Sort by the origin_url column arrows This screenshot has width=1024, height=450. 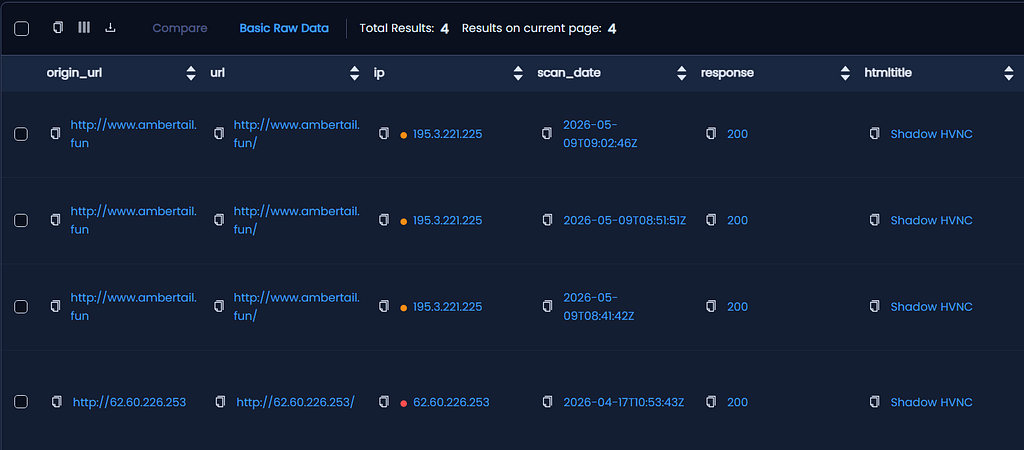(191, 73)
